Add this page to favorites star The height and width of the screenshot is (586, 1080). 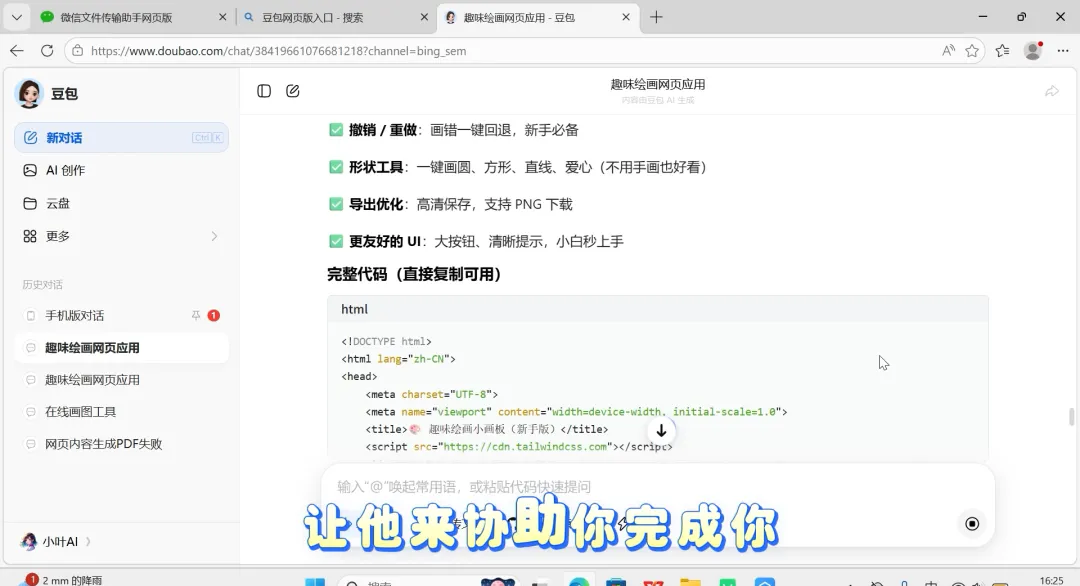972,51
